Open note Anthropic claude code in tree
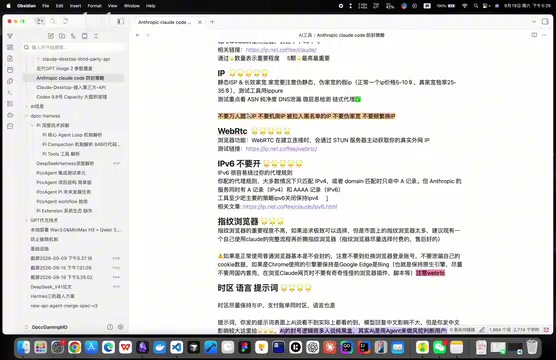556x360 pixels. coord(74,78)
